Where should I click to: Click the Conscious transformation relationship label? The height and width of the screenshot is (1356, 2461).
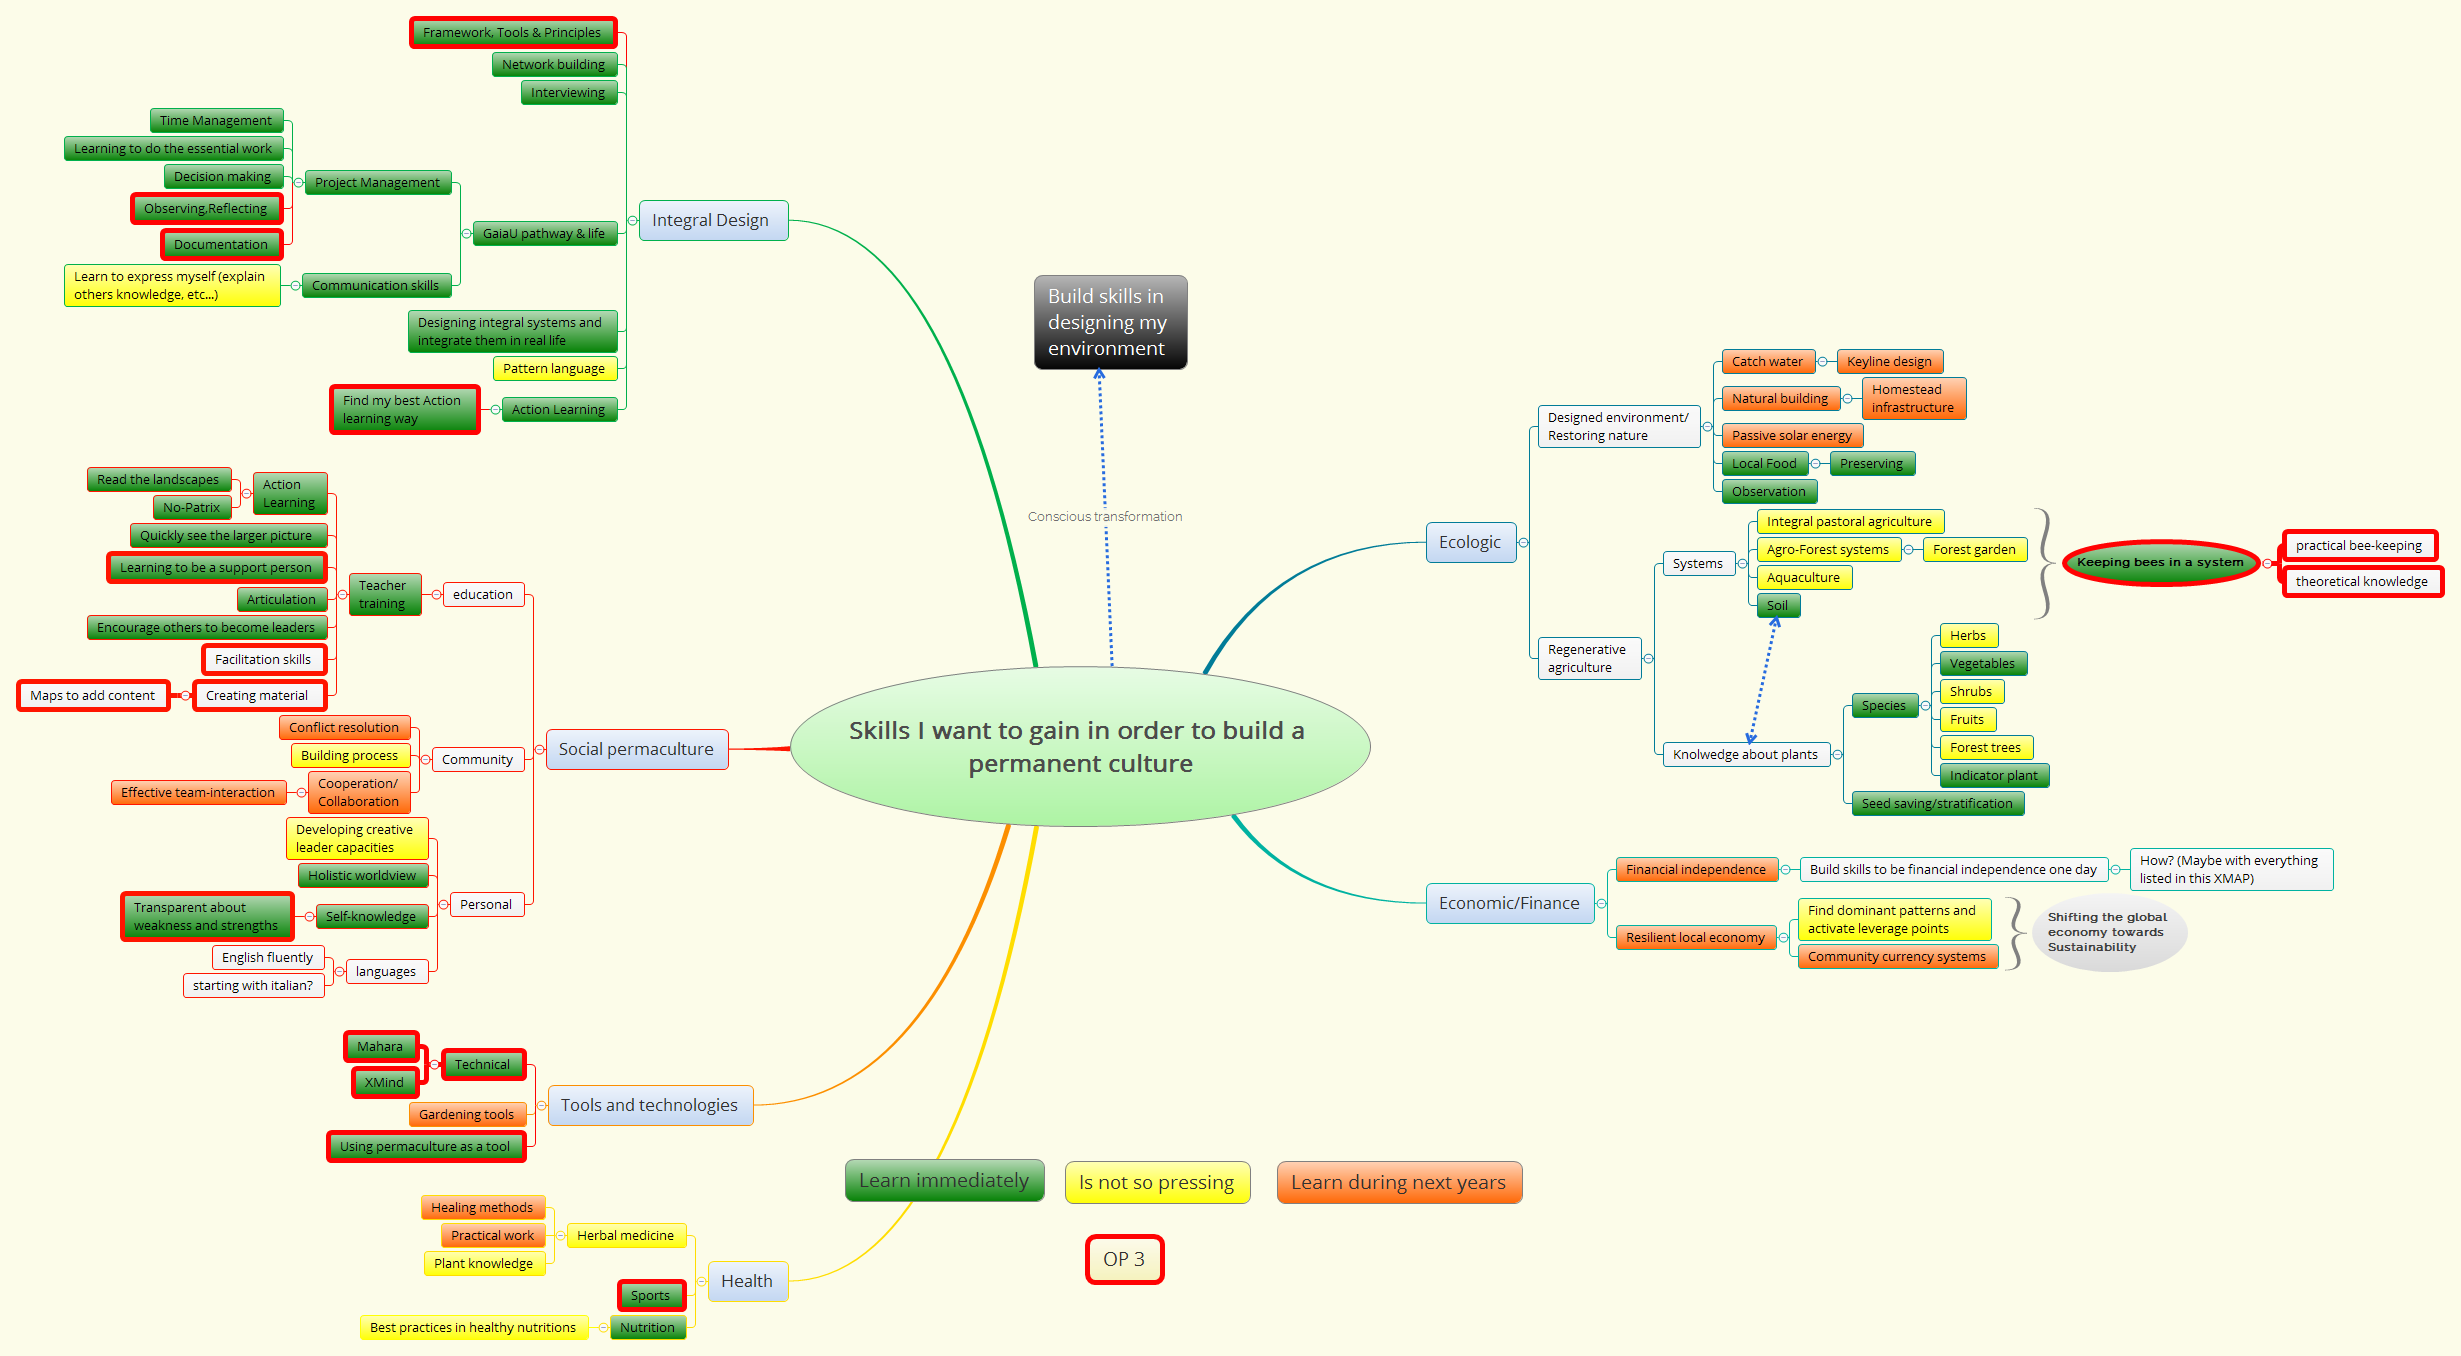pos(1104,517)
